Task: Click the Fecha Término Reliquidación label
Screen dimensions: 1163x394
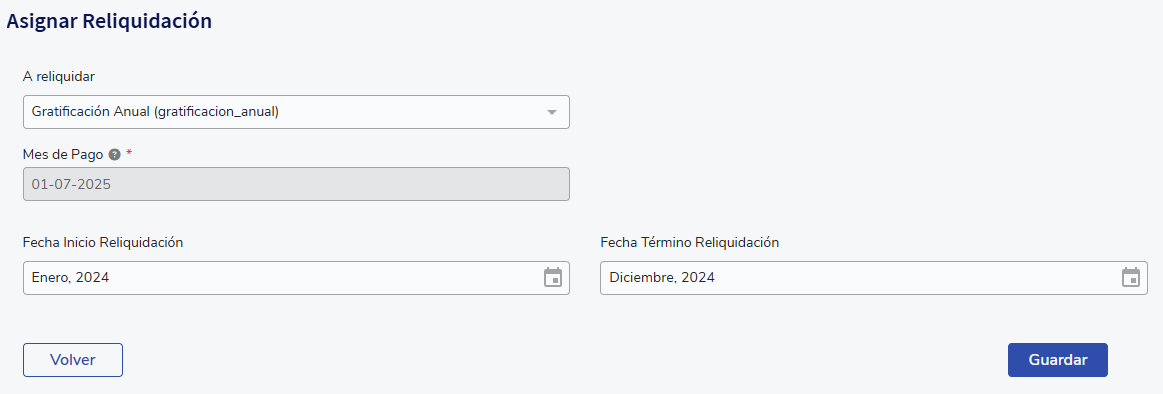Action: click(690, 242)
